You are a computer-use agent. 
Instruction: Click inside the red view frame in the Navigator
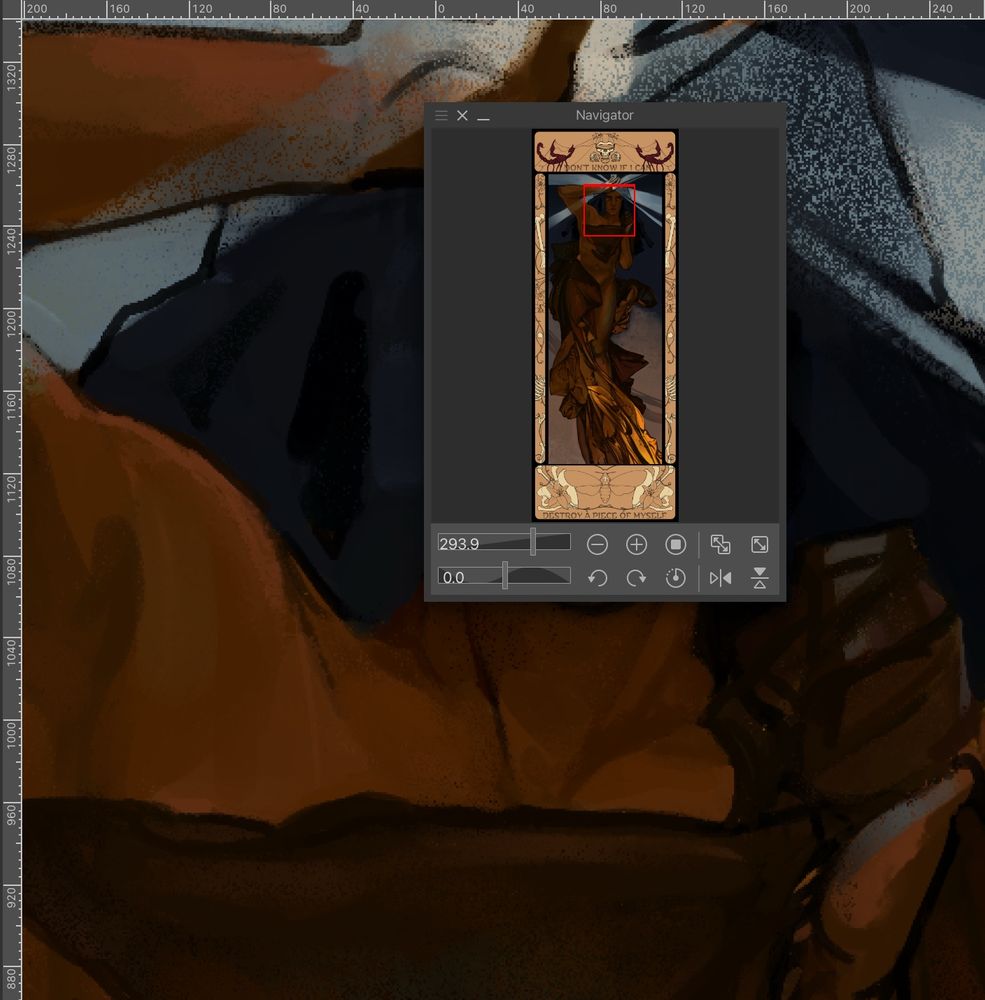609,210
